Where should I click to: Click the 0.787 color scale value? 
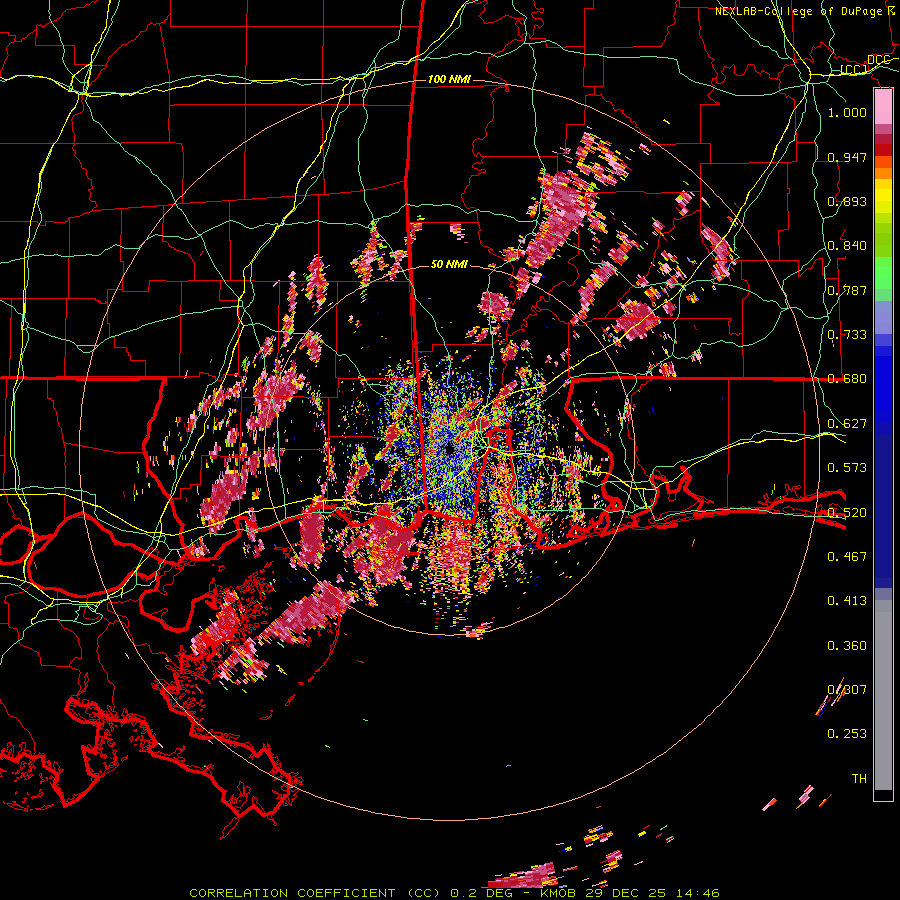pos(847,290)
